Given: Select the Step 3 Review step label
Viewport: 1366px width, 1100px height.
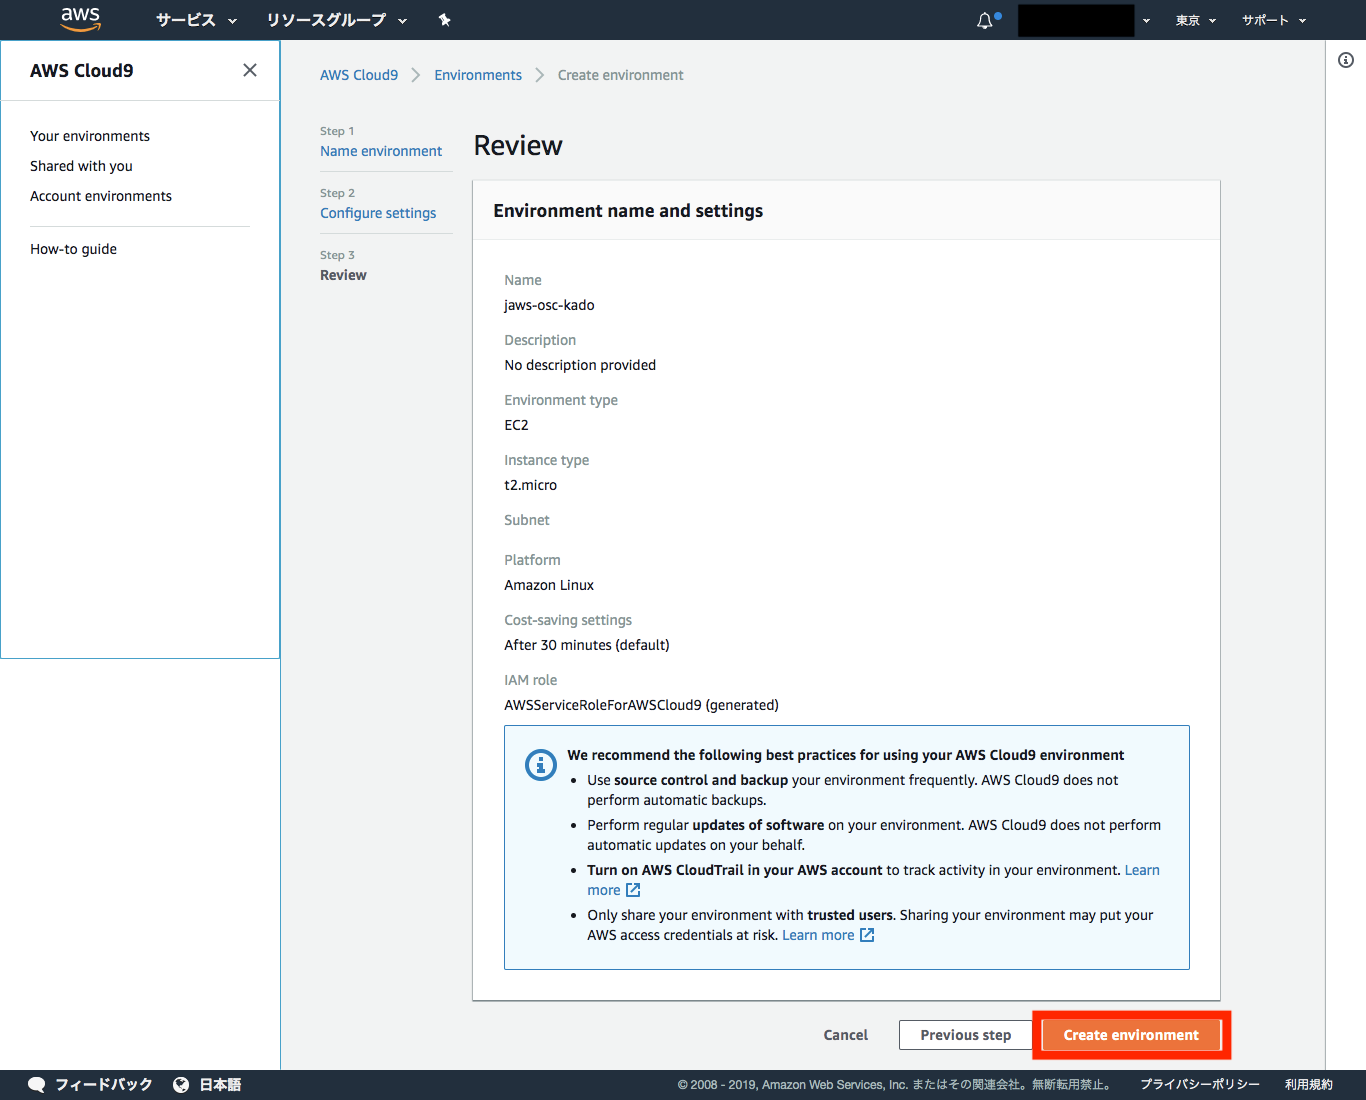Looking at the screenshot, I should click(343, 275).
